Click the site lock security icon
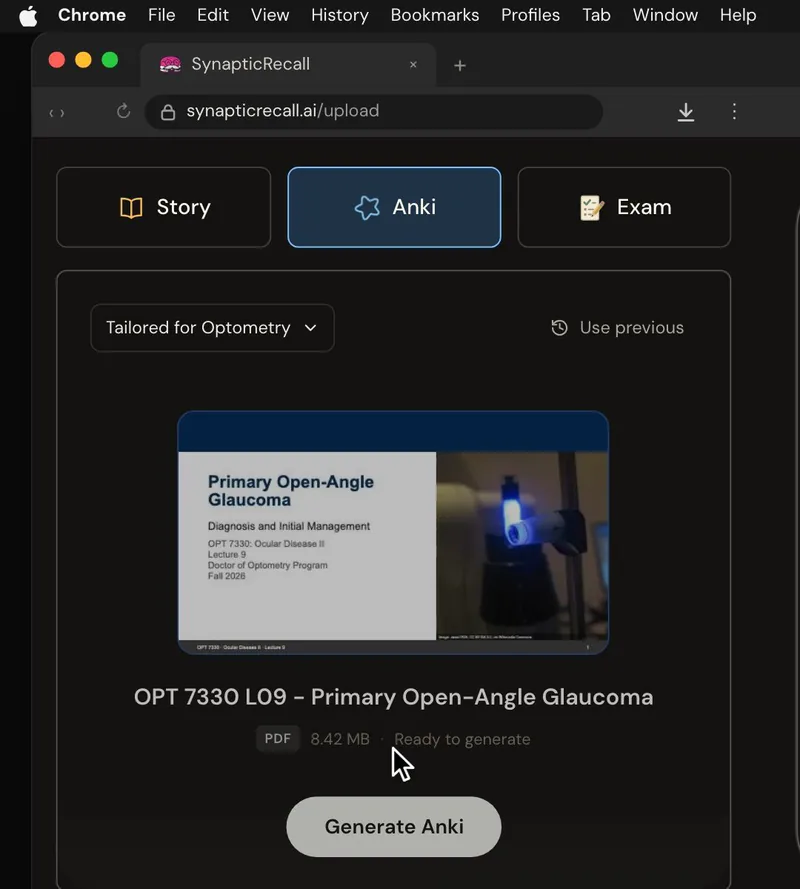800x889 pixels. pos(168,112)
